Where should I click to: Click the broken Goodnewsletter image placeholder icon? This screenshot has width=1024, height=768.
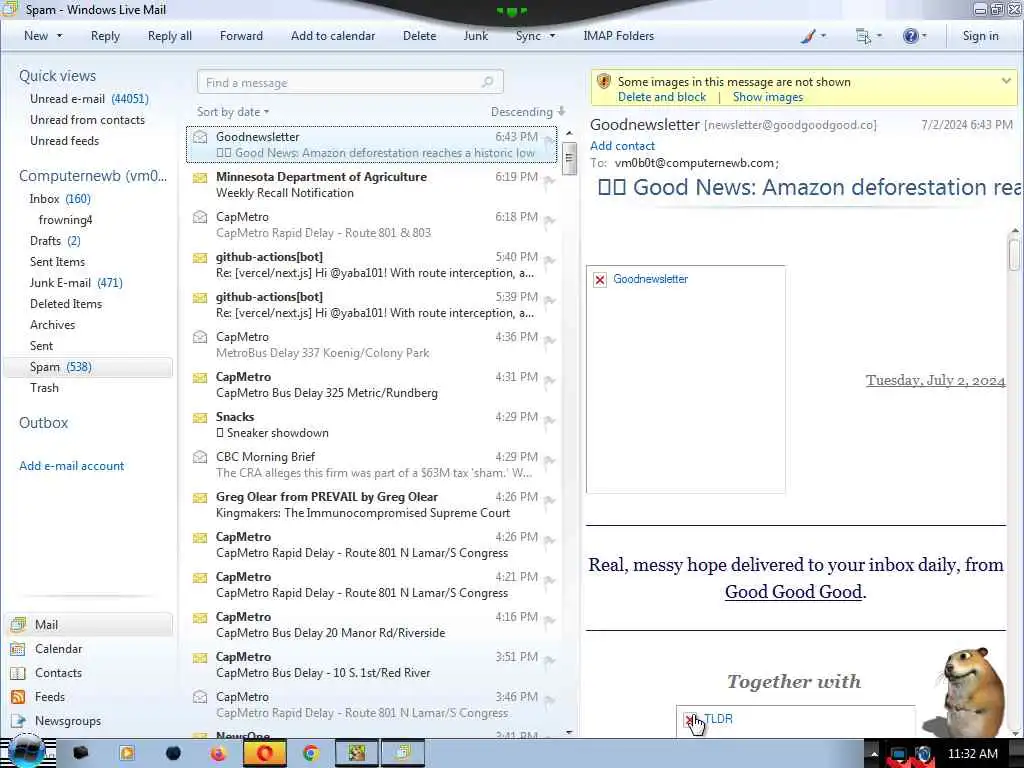click(x=600, y=280)
